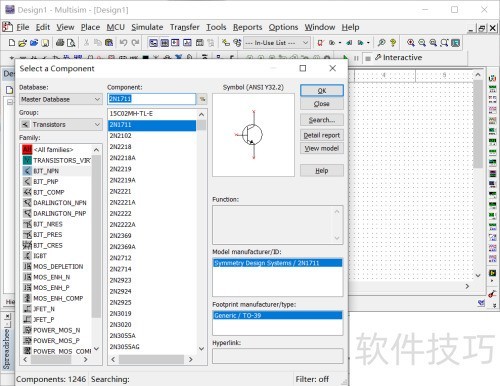Screen dimensions: 500x386
Task: Click the Undo arrow icon
Action: (x=123, y=43)
